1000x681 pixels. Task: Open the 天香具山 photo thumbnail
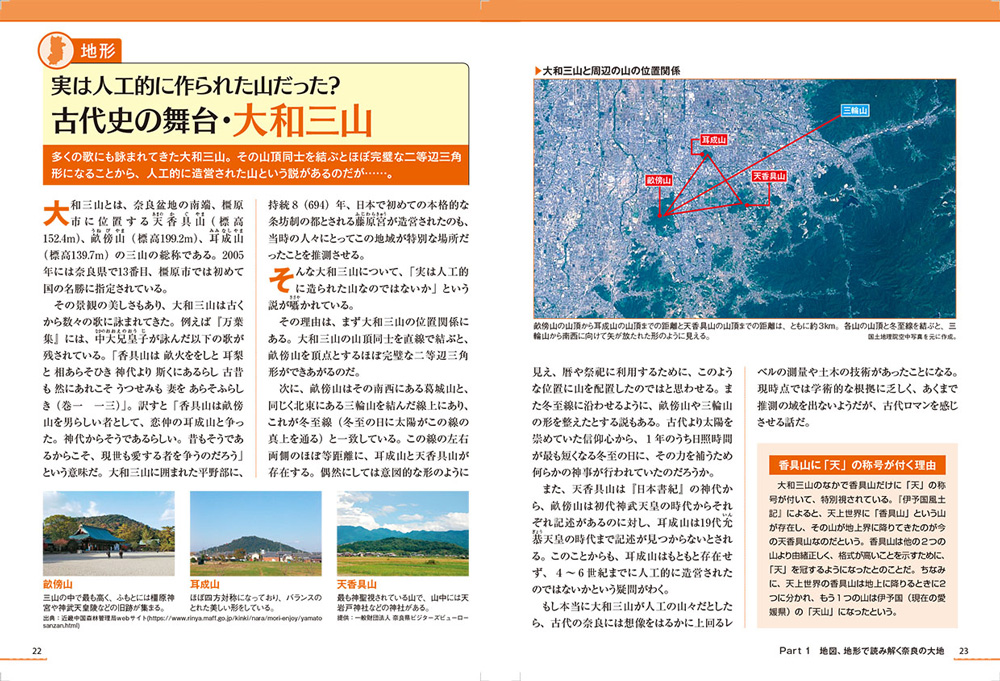402,534
